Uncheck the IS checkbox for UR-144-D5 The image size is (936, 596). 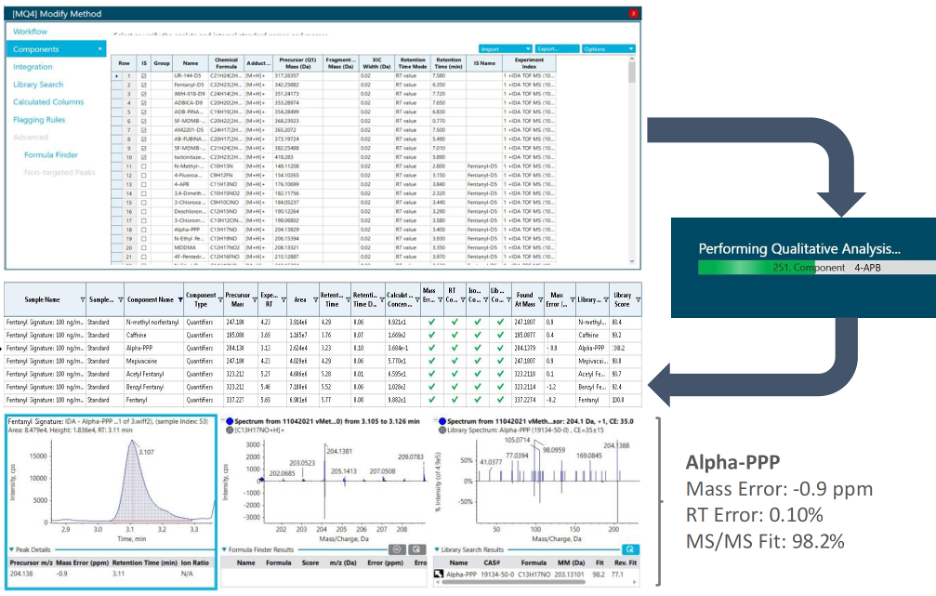(x=143, y=76)
